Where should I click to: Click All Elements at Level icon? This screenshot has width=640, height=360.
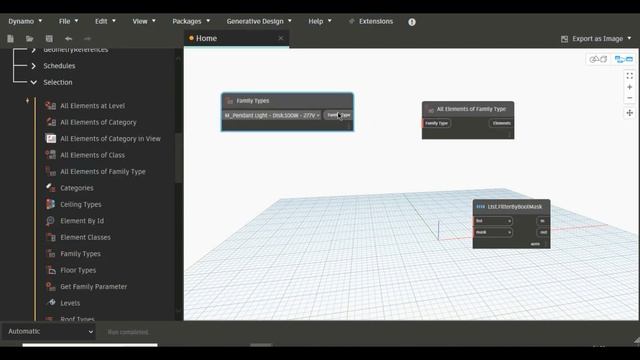coord(51,106)
